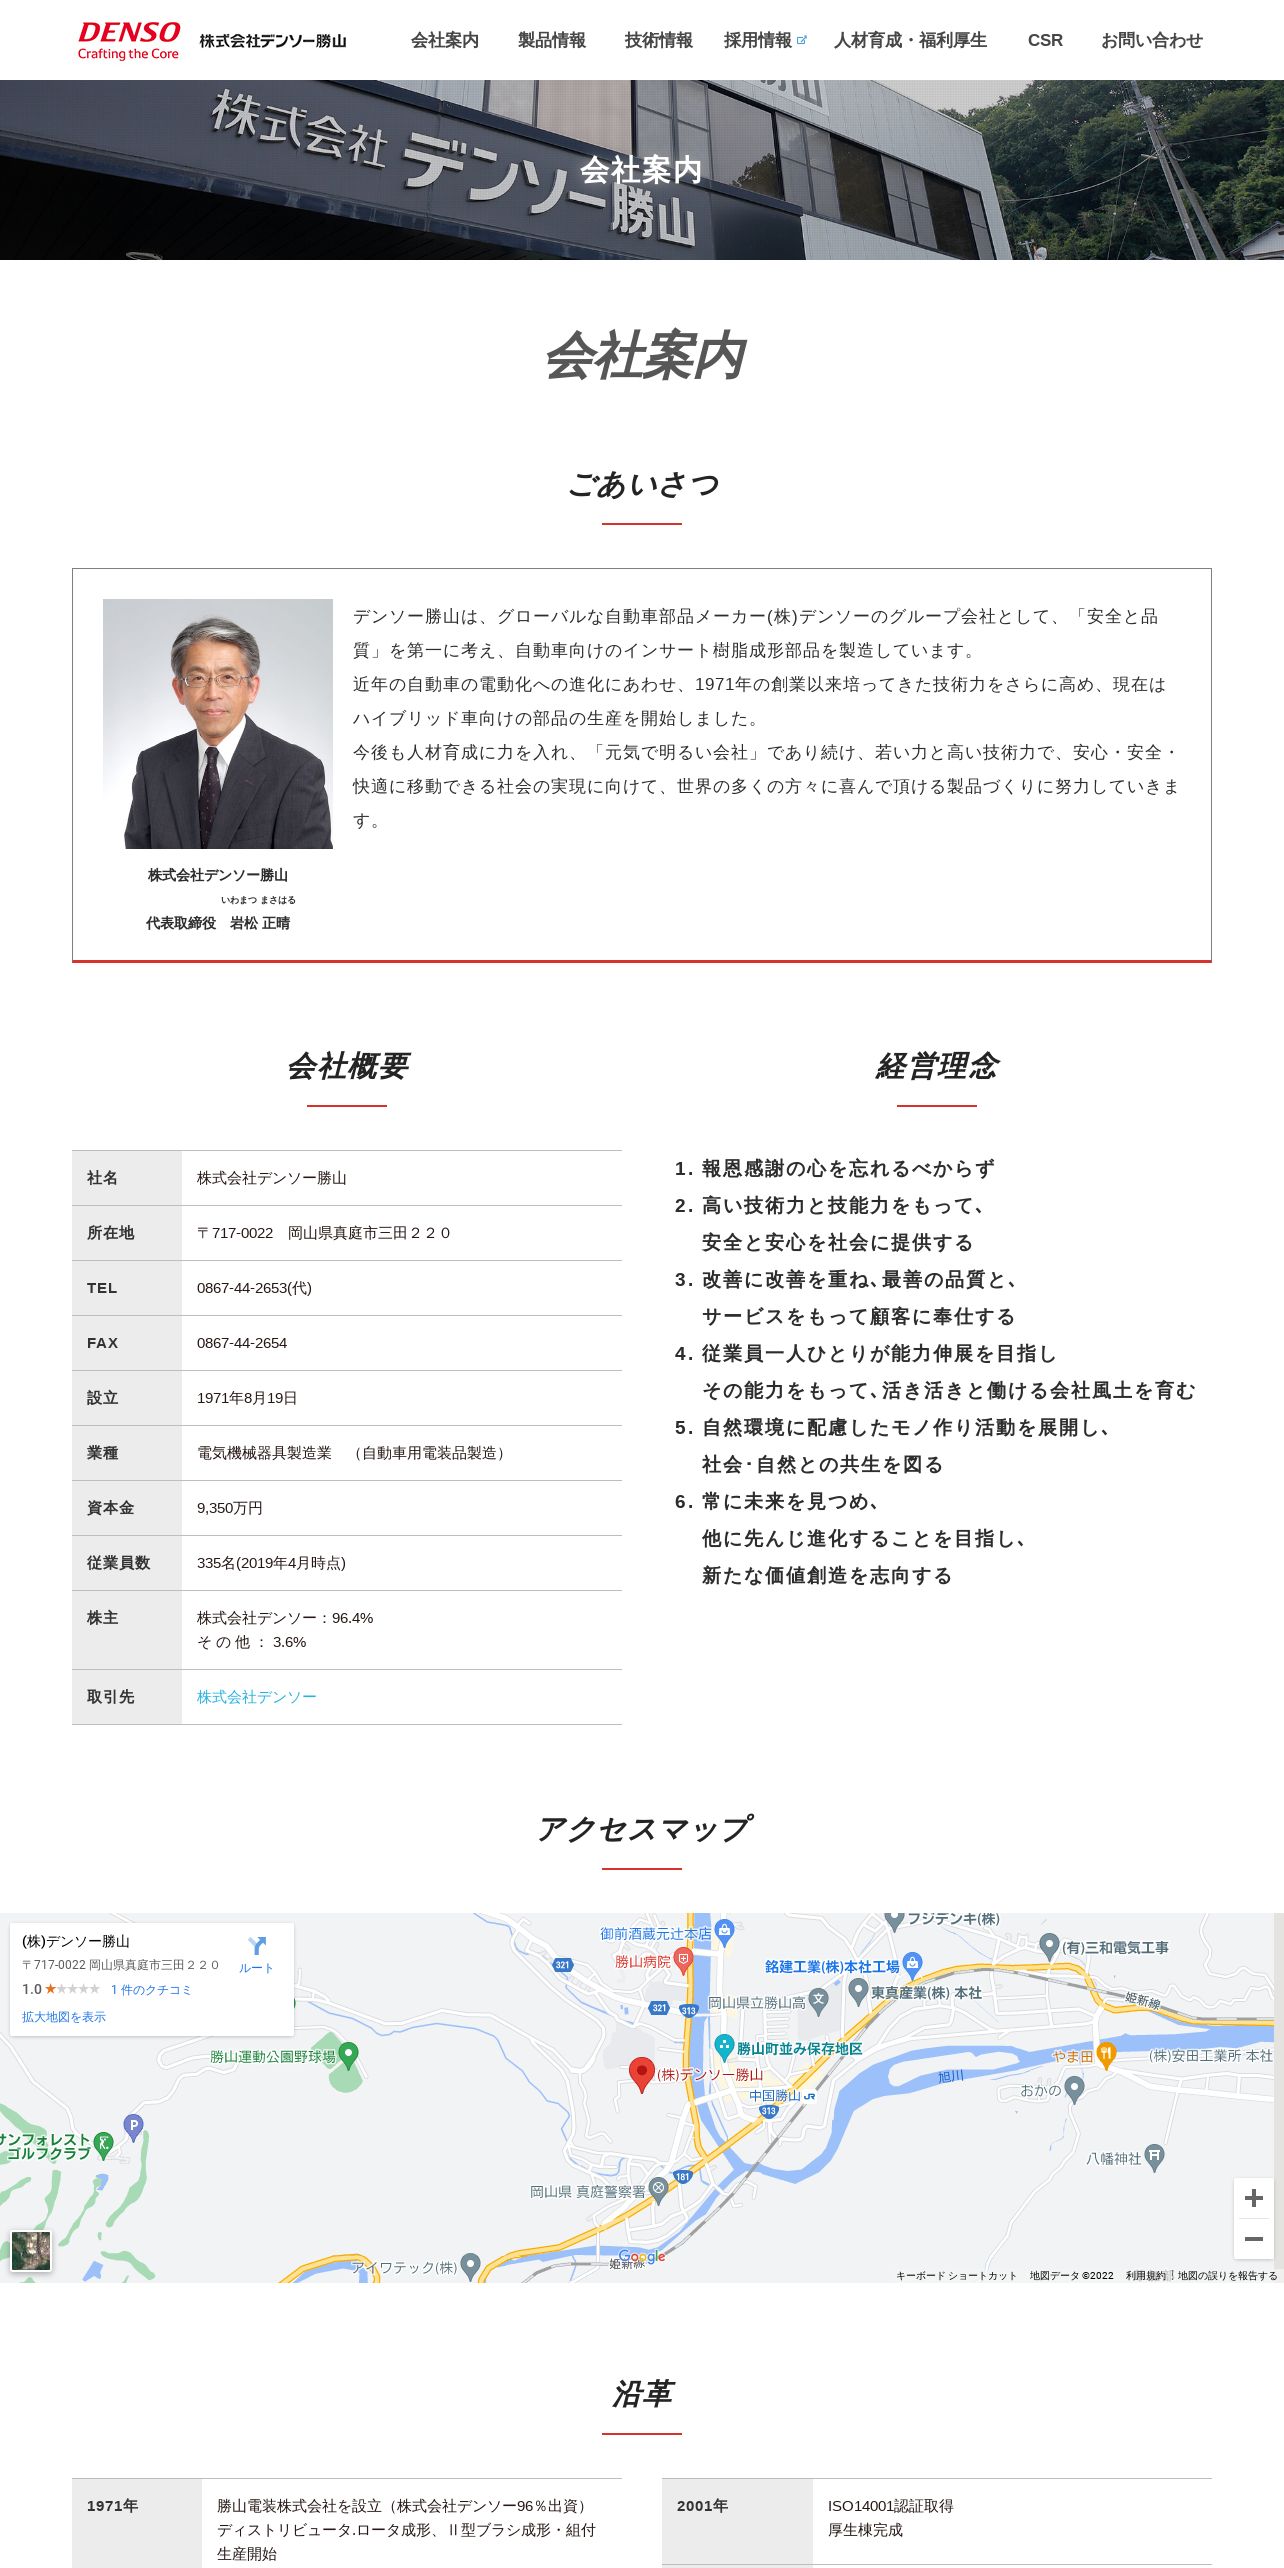Click 地図の誤りを報告する link
Screen dimensions: 1284x2568
[x=1227, y=2275]
